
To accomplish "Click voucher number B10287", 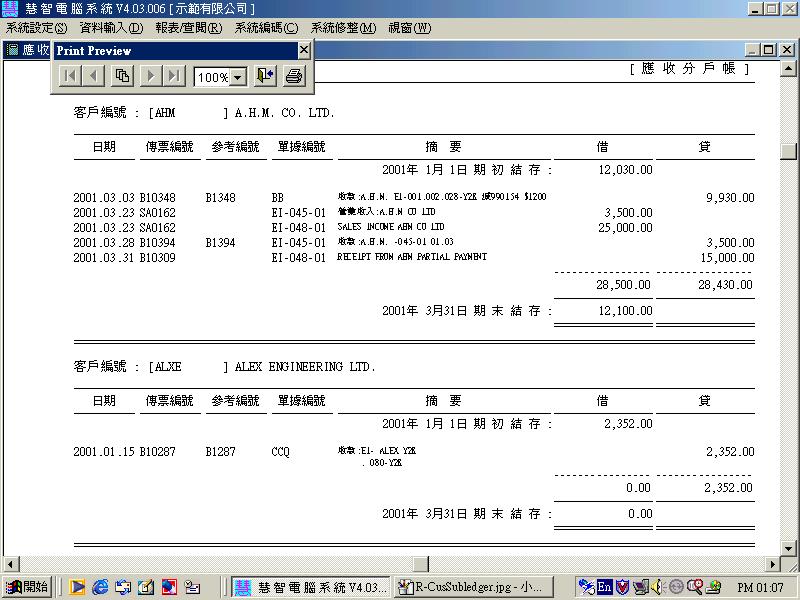I will point(157,452).
